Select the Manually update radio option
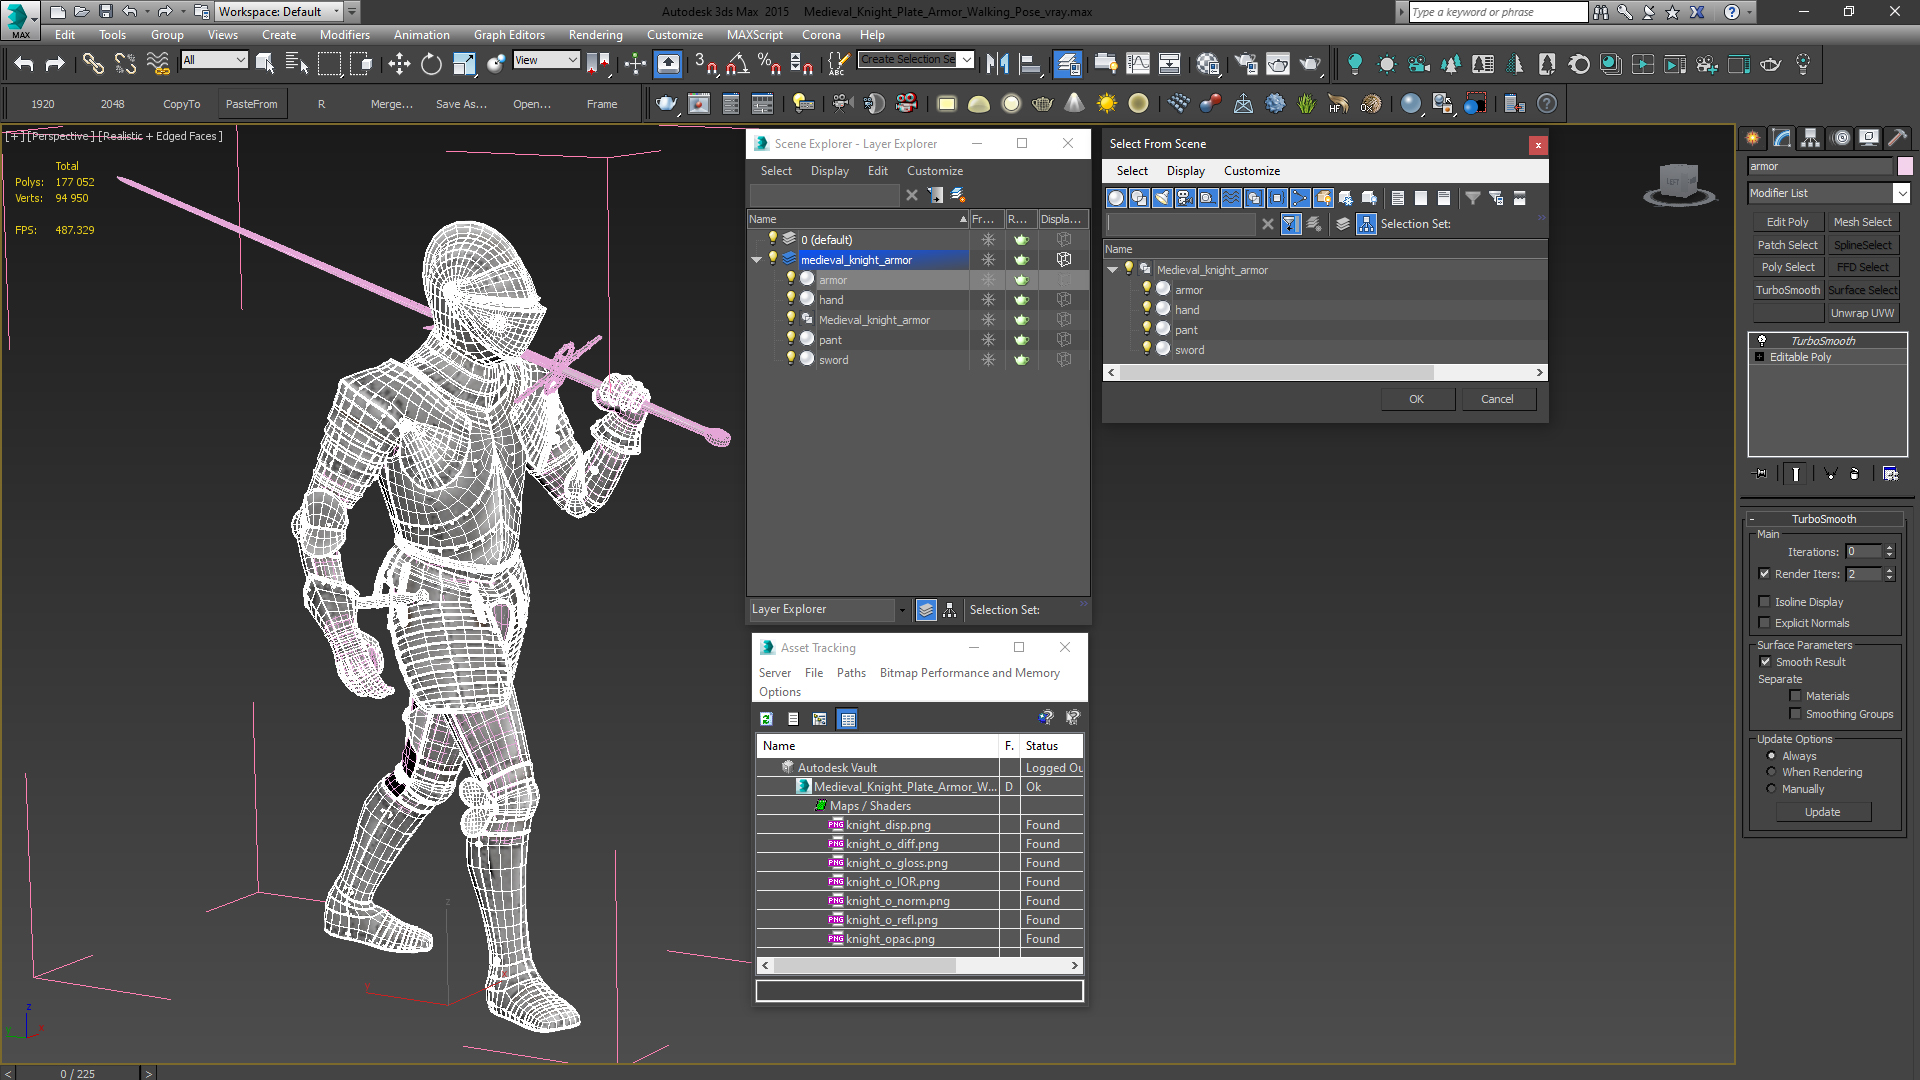 tap(1772, 789)
